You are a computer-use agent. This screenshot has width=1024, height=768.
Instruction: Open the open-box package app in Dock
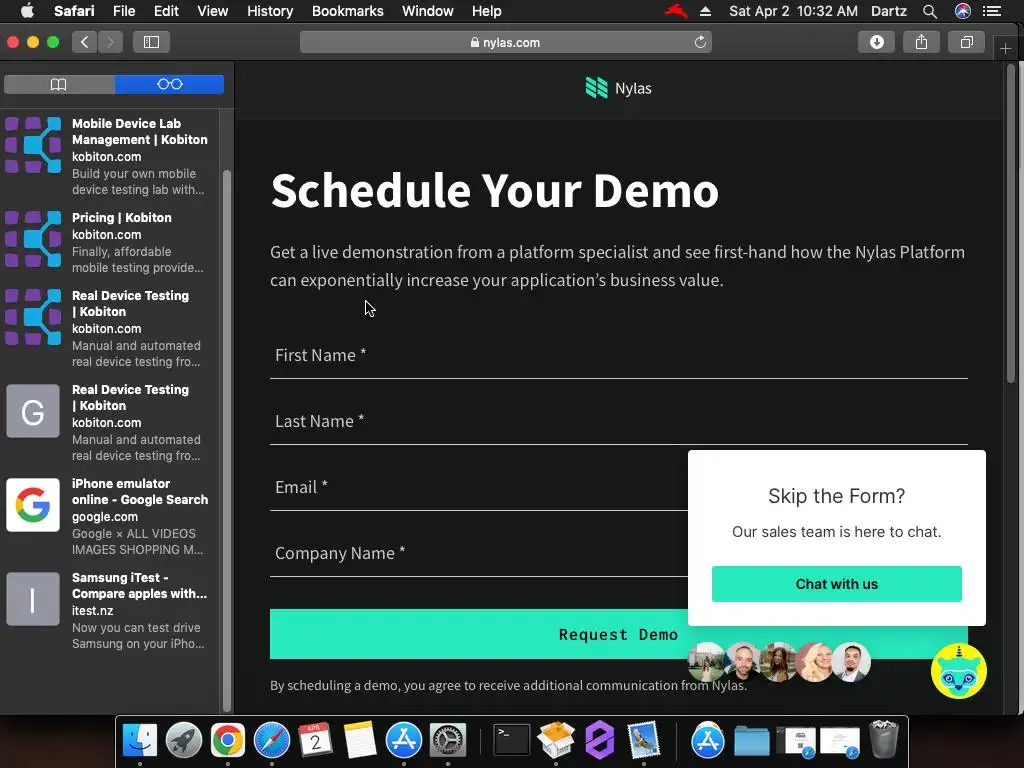pyautogui.click(x=556, y=741)
